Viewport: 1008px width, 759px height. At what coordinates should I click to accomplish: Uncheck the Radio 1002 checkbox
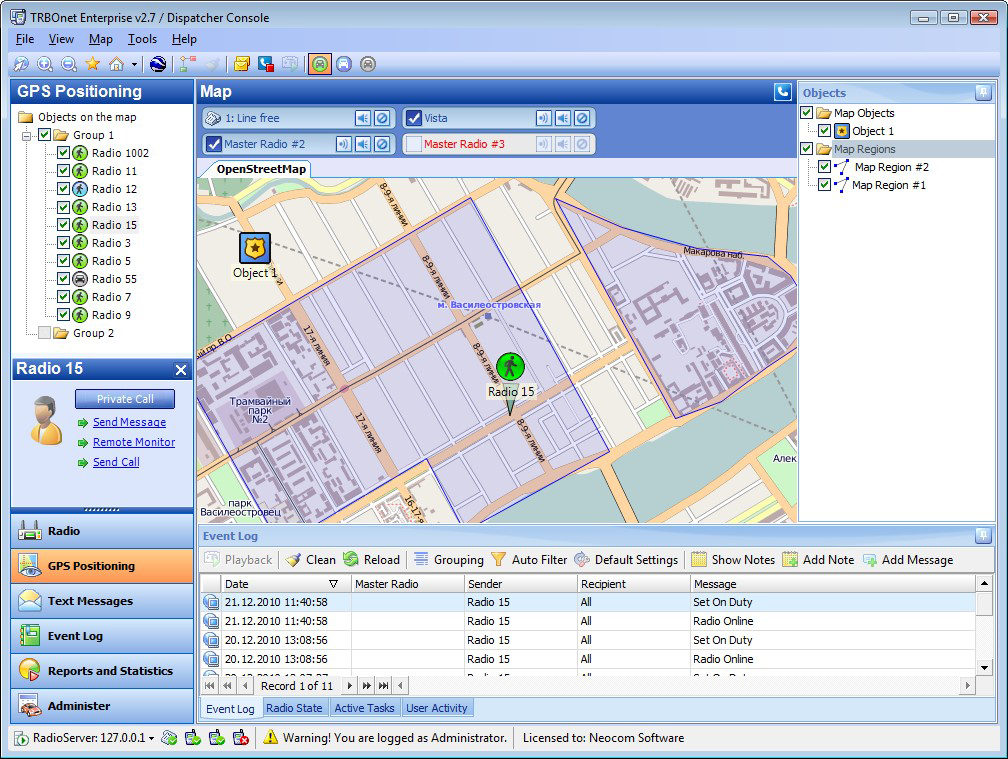point(63,153)
